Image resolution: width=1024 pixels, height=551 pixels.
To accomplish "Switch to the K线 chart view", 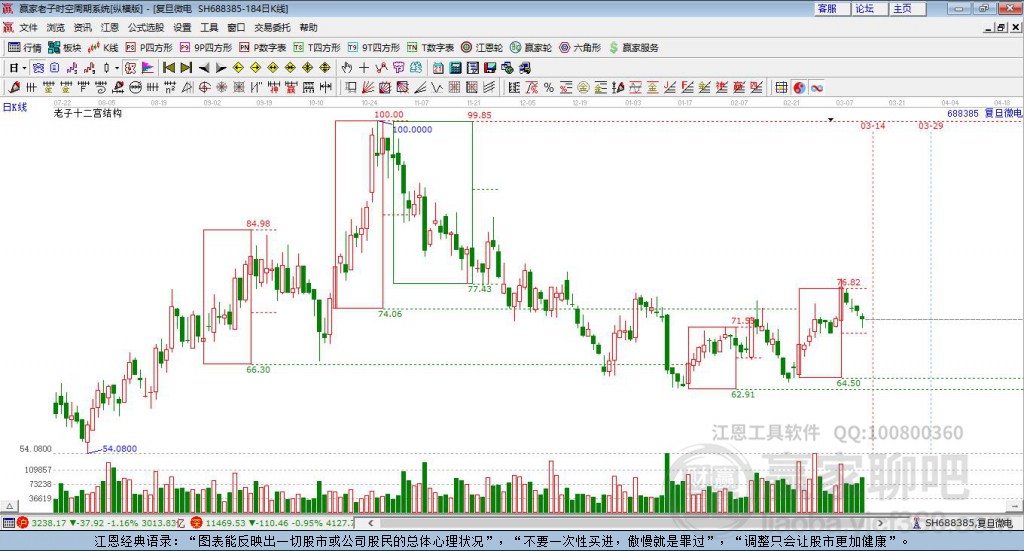I will pos(103,48).
